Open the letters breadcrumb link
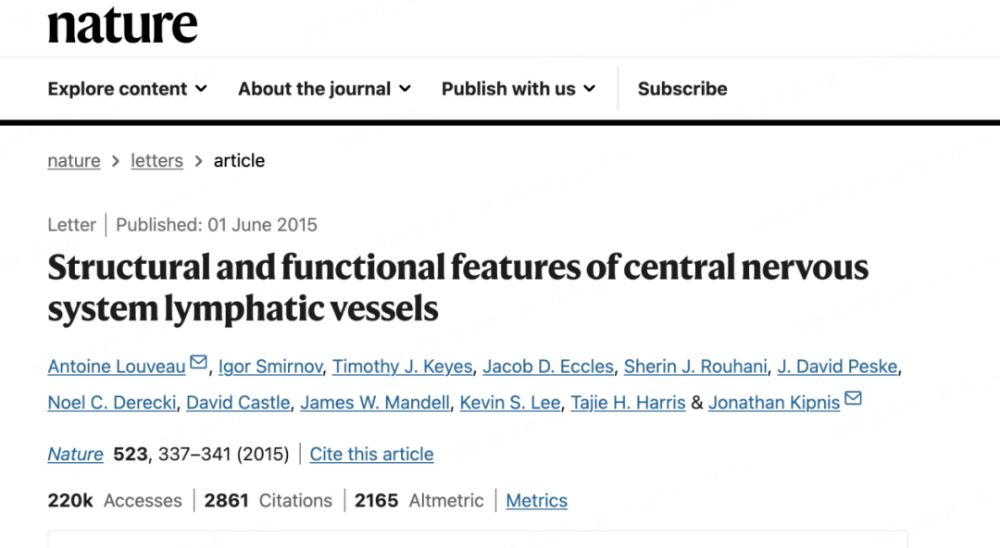Image resolution: width=1000 pixels, height=548 pixels. tap(157, 161)
